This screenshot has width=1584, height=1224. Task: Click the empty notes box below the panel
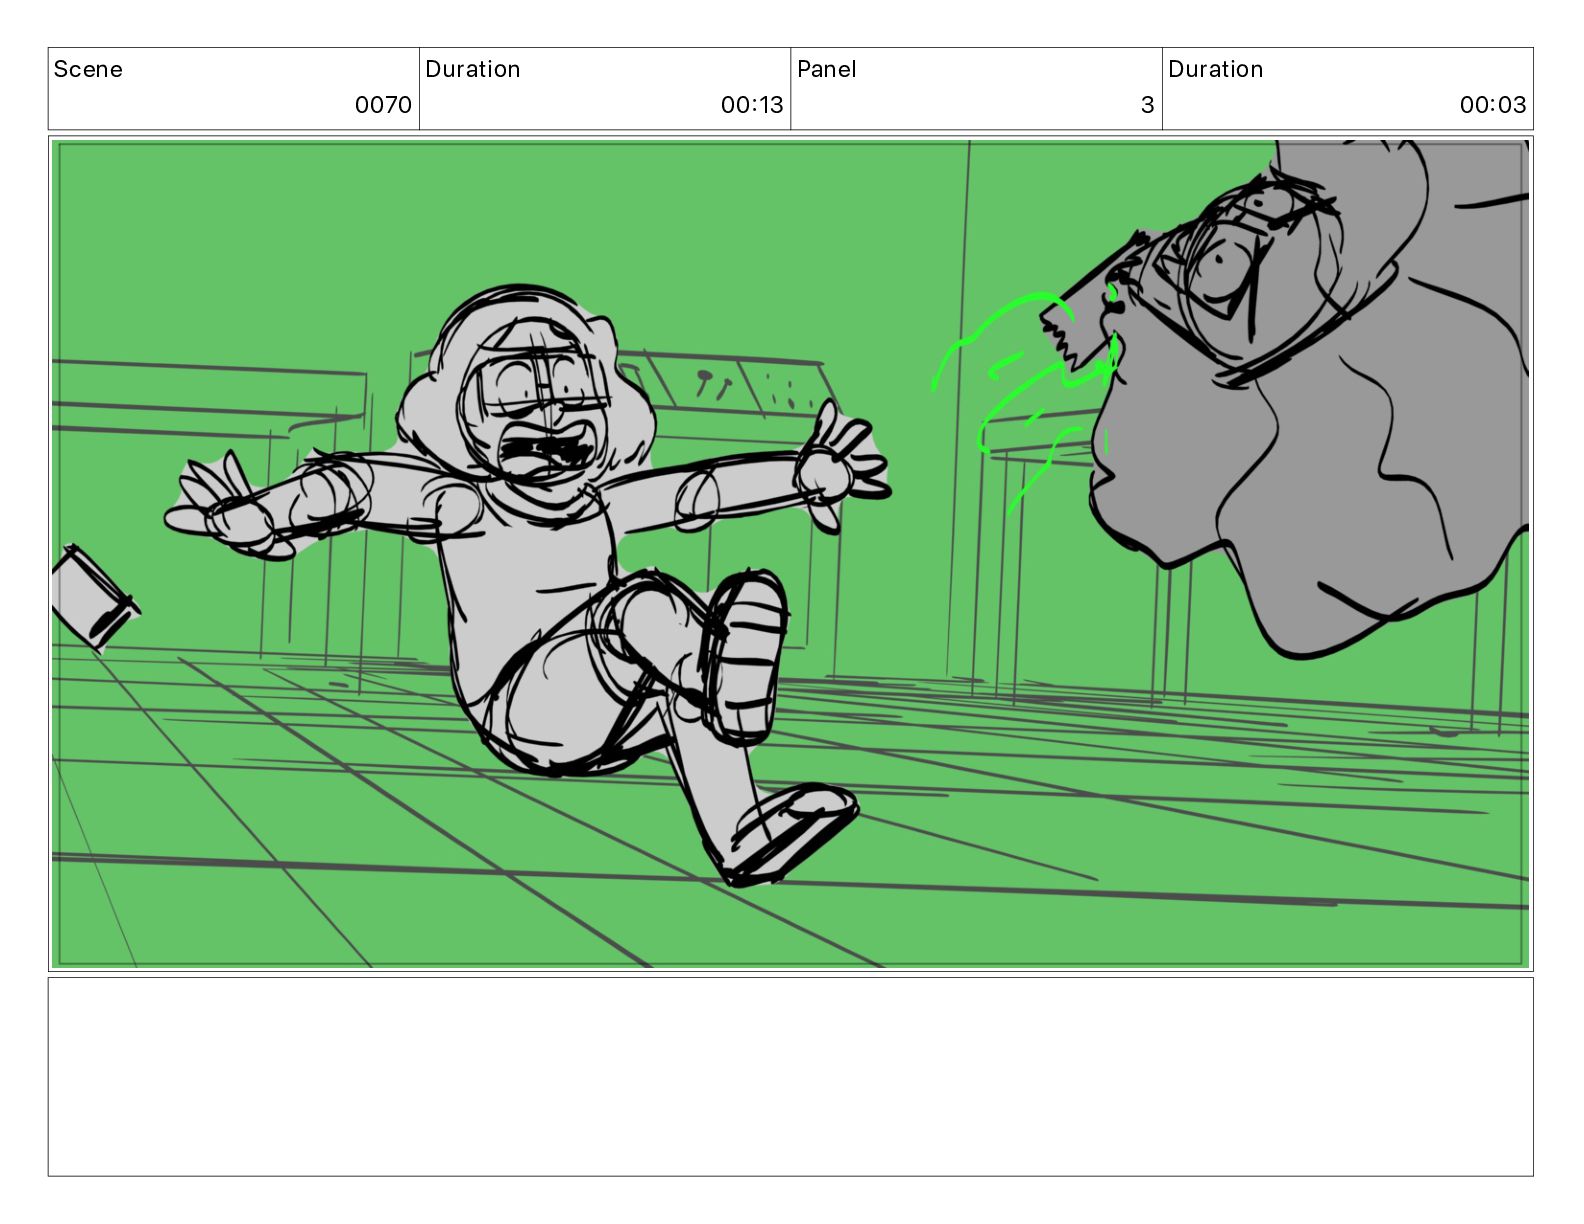tap(790, 1076)
